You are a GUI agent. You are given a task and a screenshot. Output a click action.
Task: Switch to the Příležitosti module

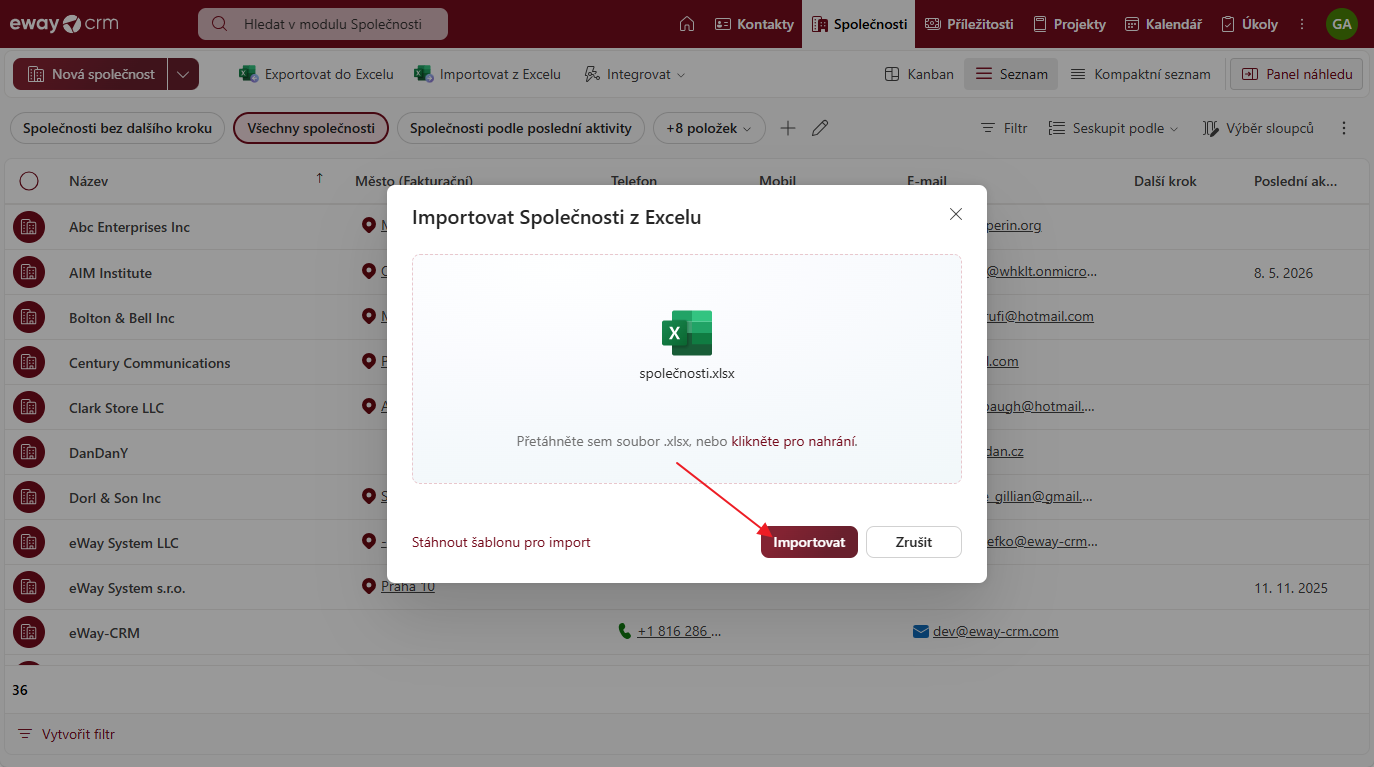pyautogui.click(x=969, y=24)
